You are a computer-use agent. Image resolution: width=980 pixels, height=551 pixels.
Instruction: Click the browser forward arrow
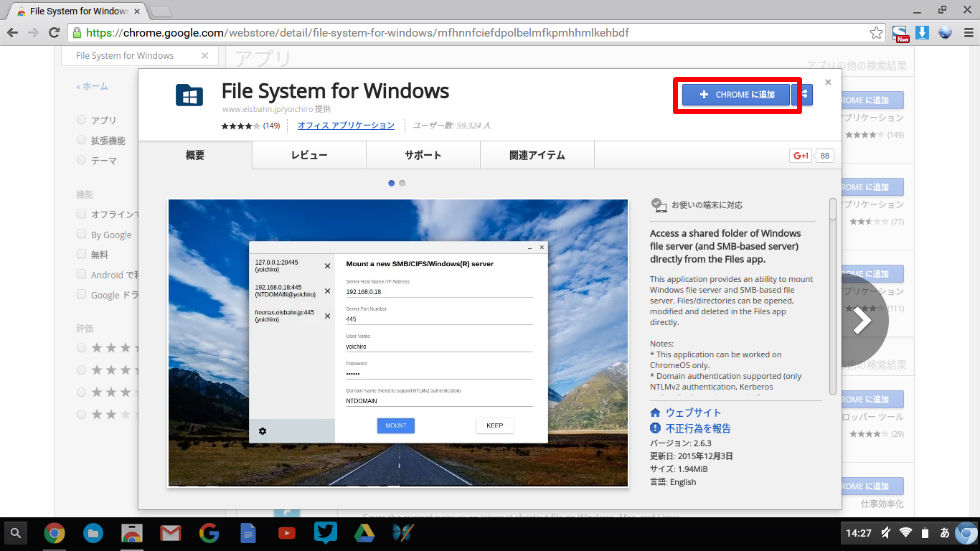(x=33, y=32)
